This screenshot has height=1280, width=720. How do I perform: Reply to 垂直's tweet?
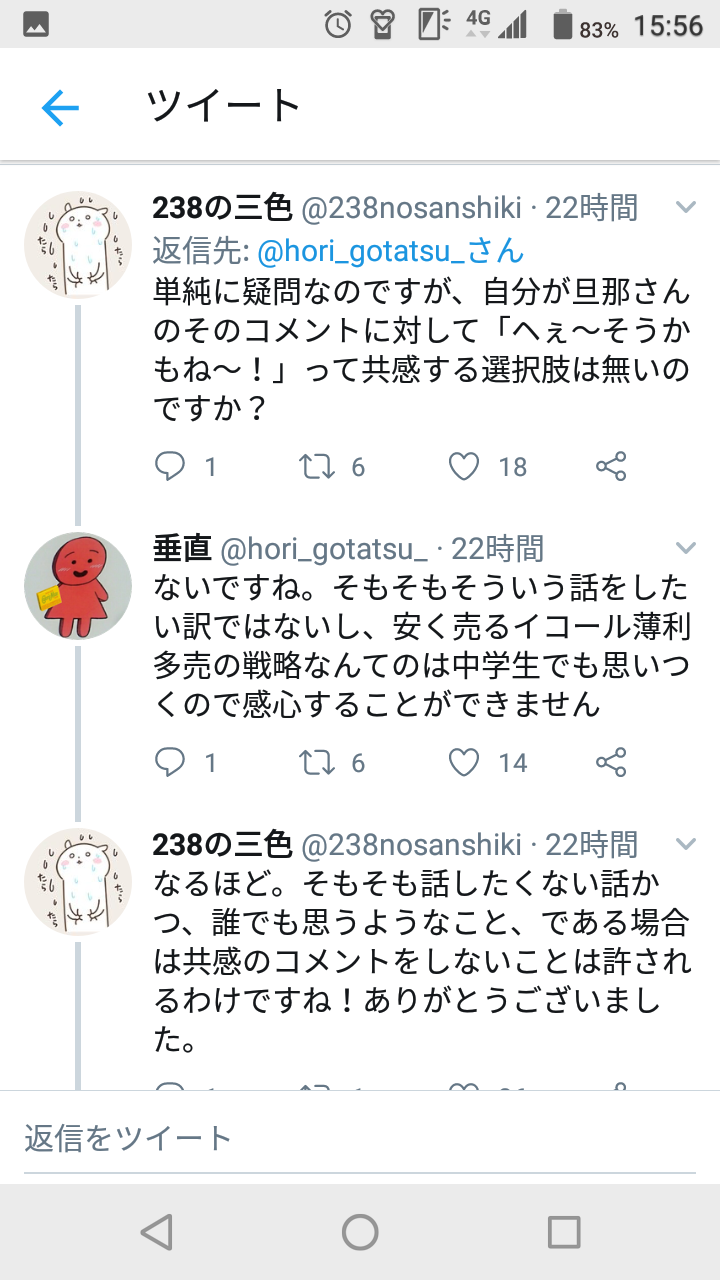tap(171, 763)
